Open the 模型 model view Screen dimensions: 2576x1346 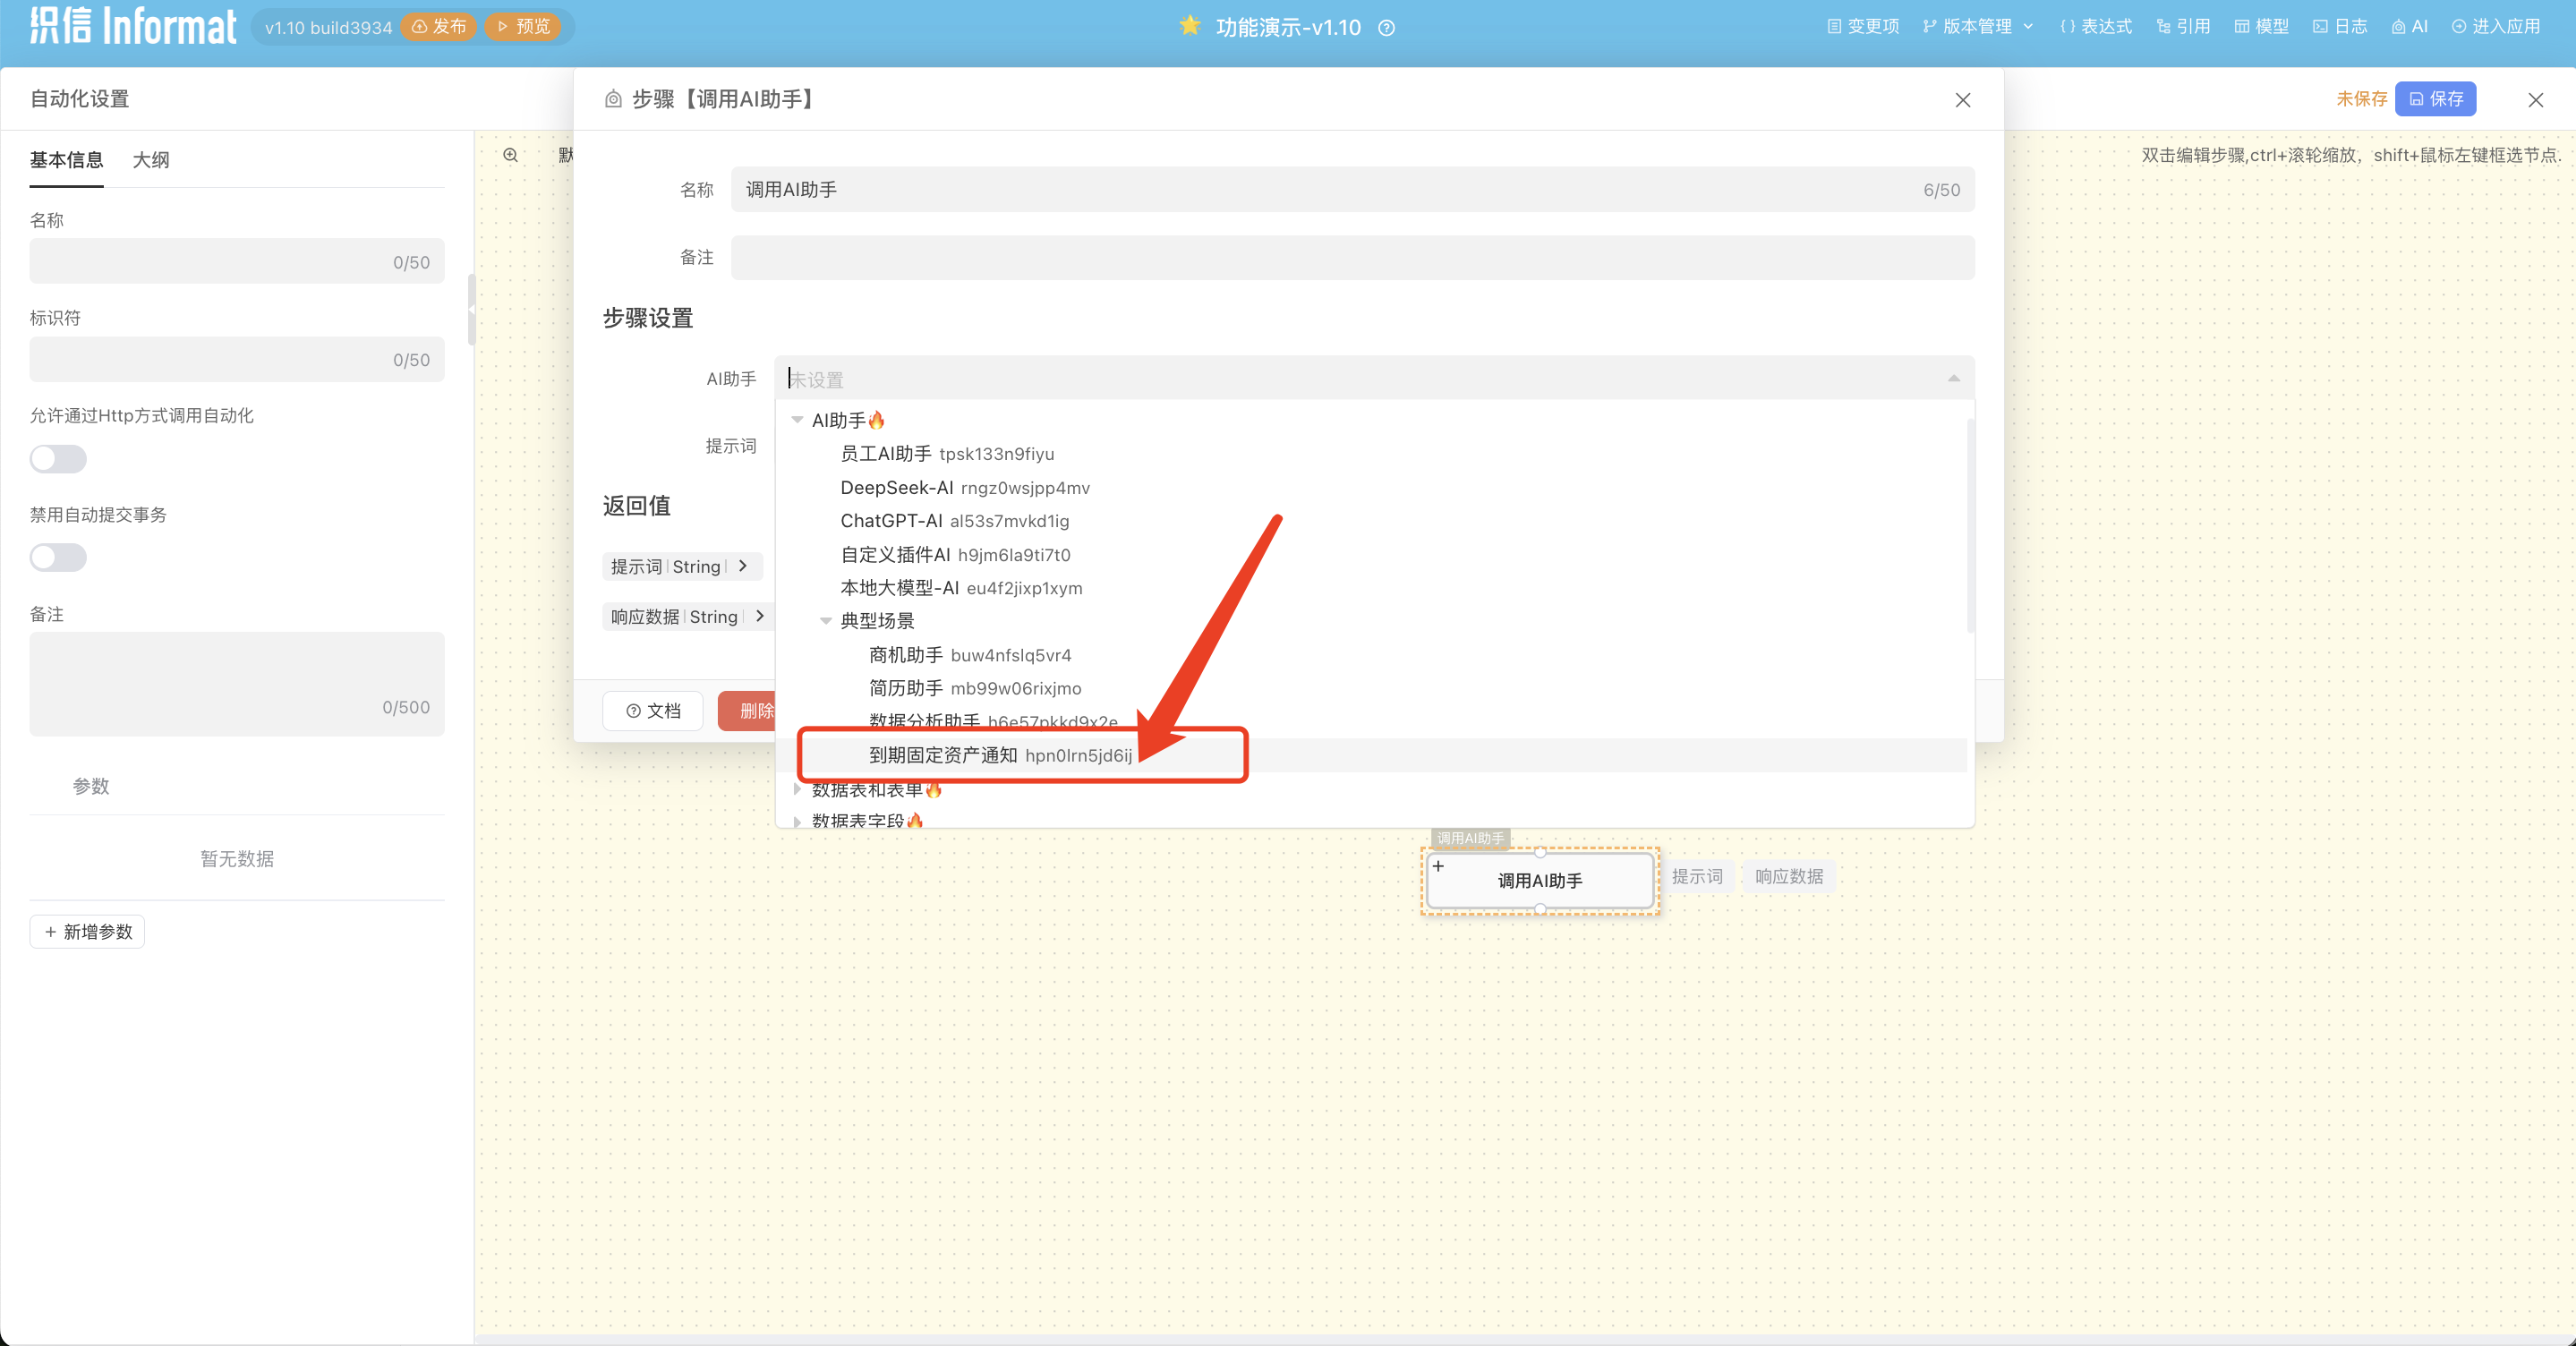point(2261,27)
